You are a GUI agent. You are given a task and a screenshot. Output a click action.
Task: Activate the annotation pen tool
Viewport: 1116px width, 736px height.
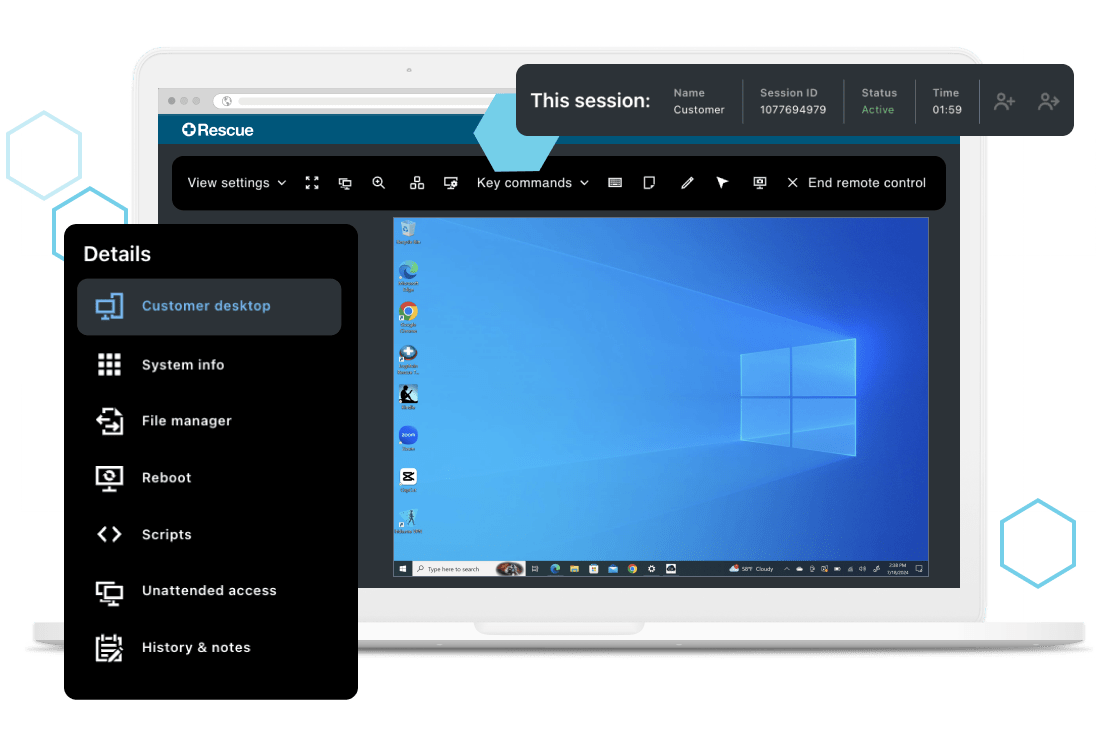point(687,183)
